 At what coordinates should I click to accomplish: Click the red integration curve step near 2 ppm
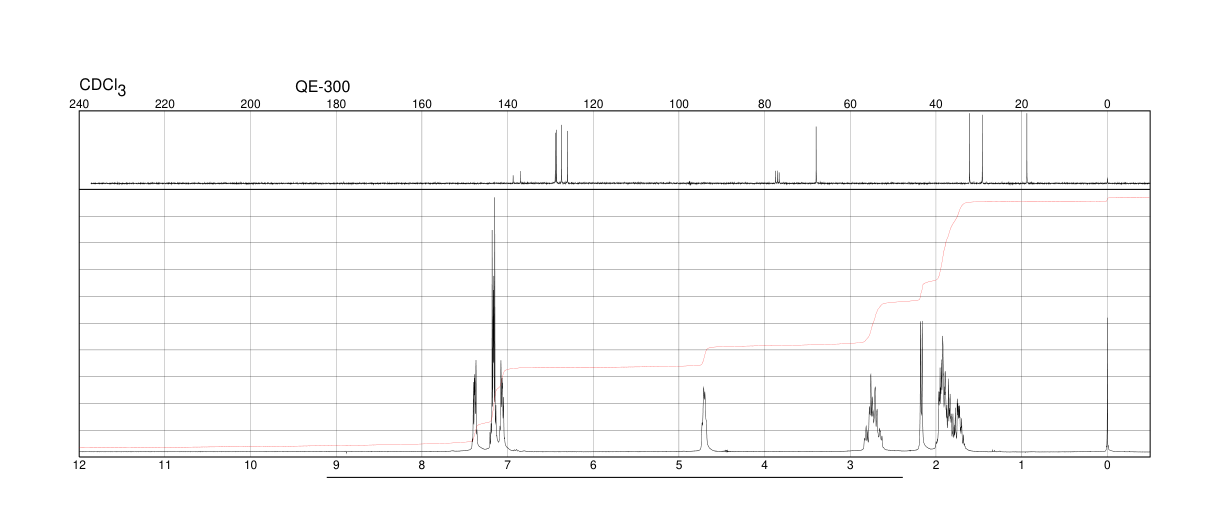(945, 240)
